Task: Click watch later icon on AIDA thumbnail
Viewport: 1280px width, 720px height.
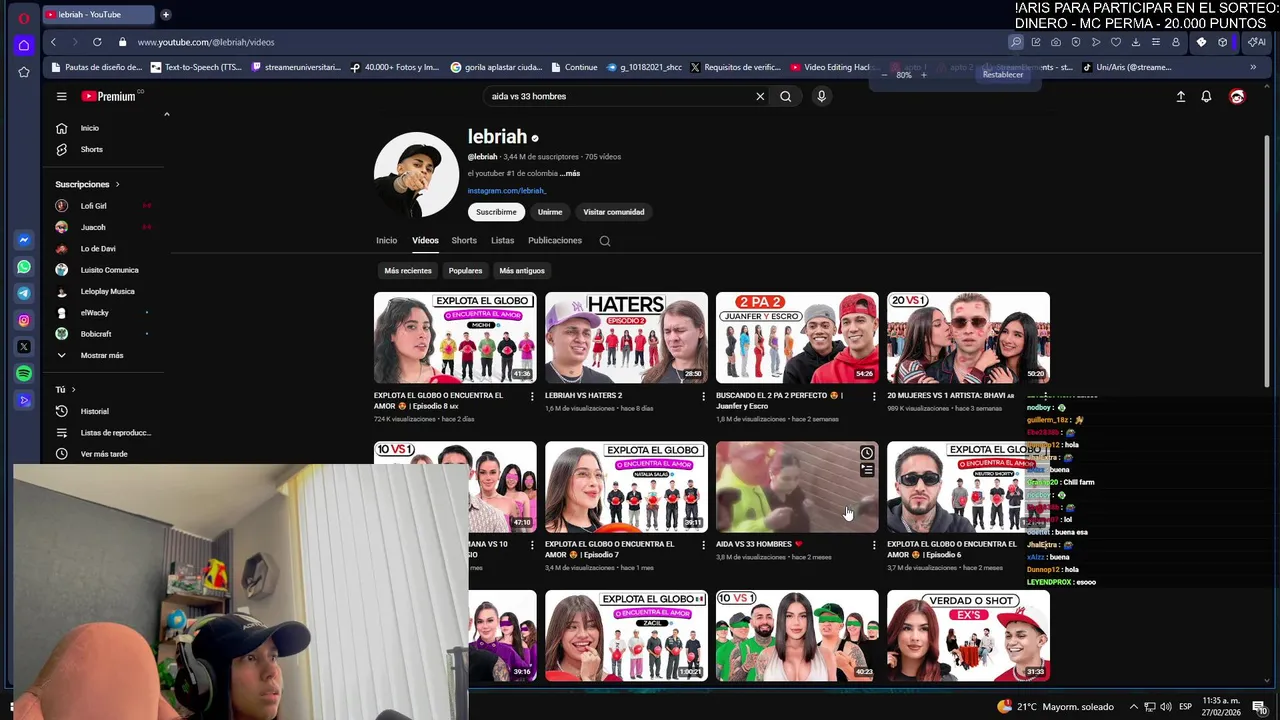Action: (867, 453)
